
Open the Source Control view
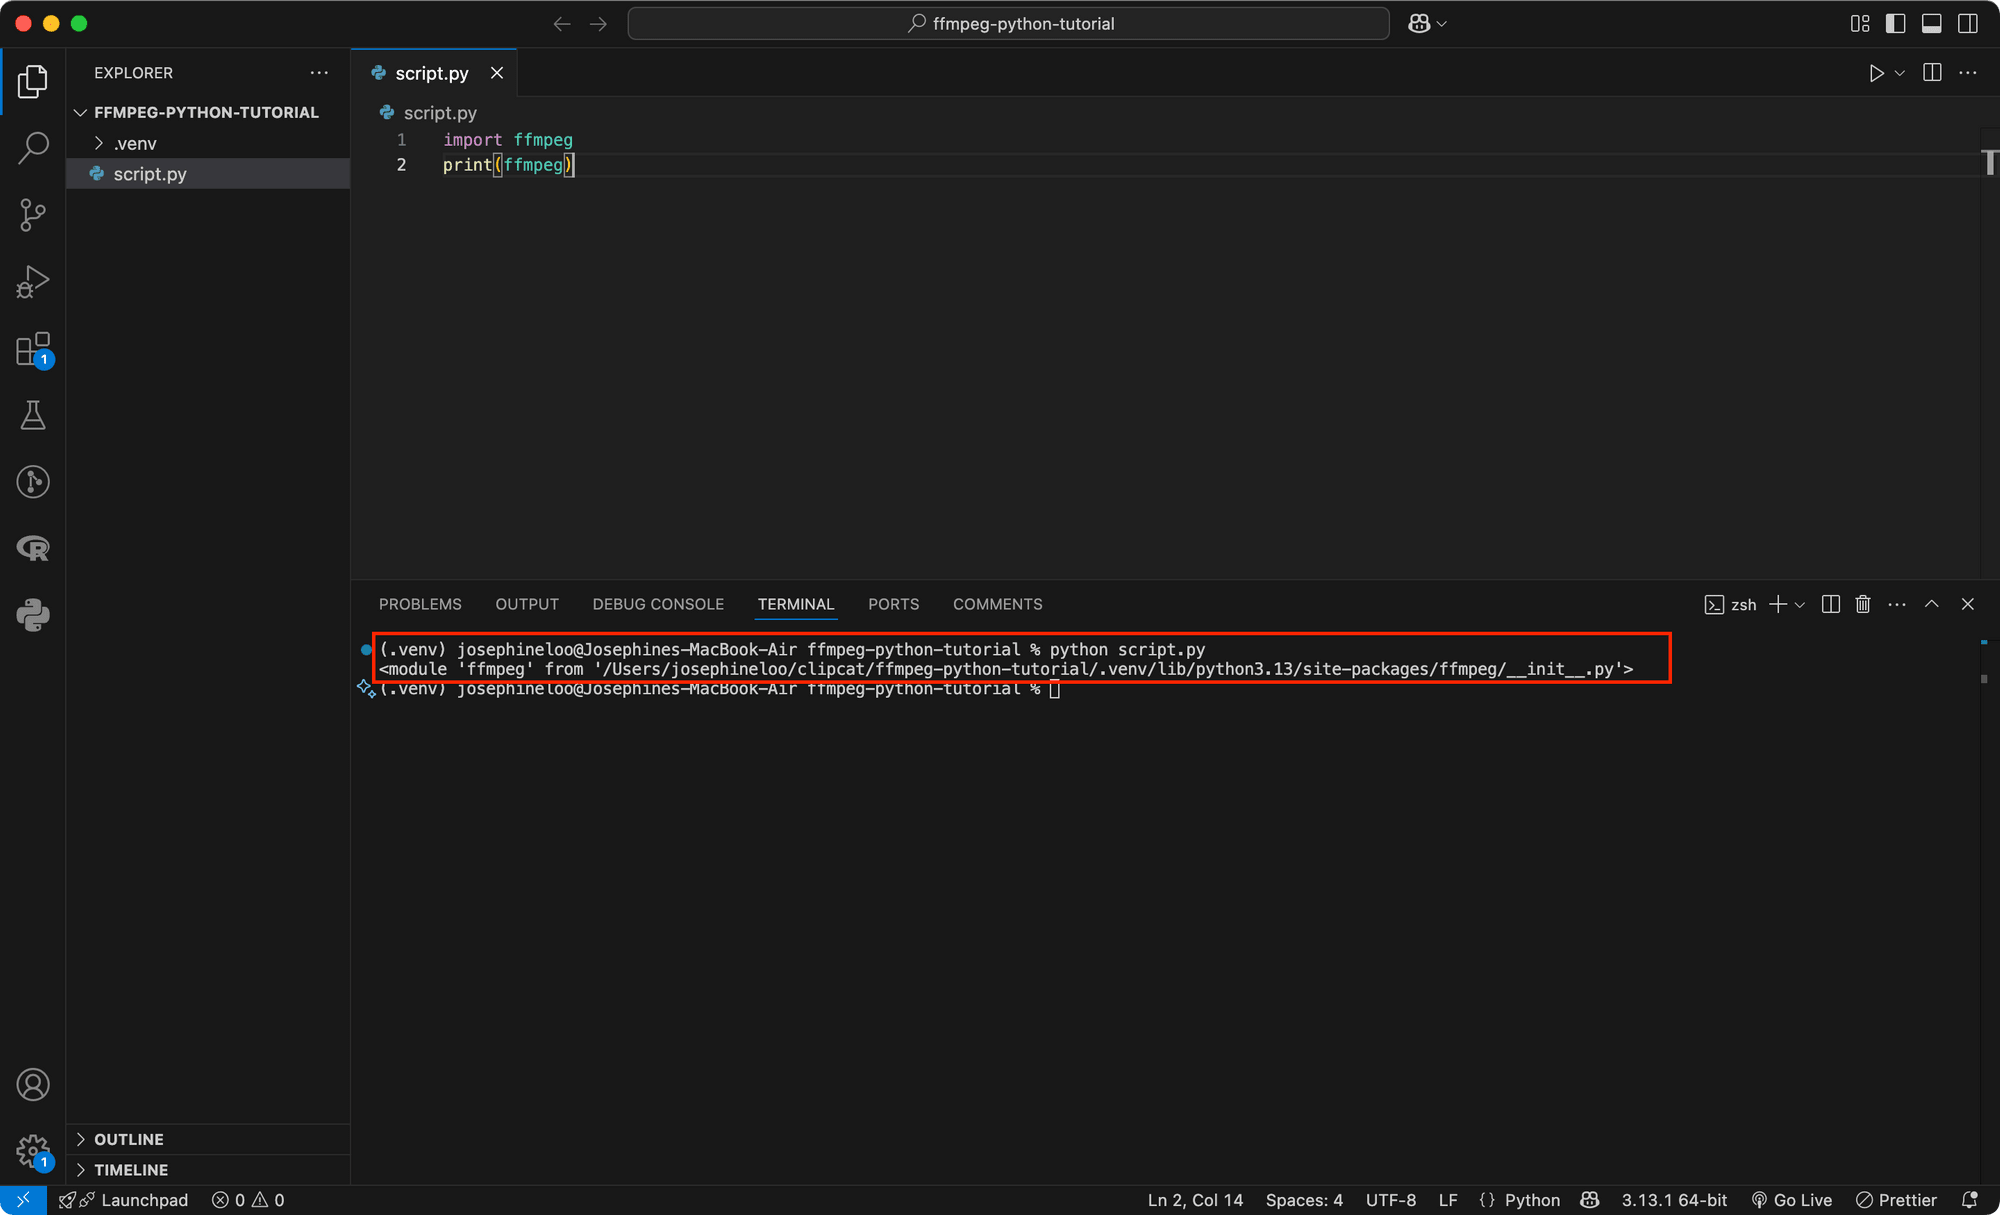(x=33, y=215)
